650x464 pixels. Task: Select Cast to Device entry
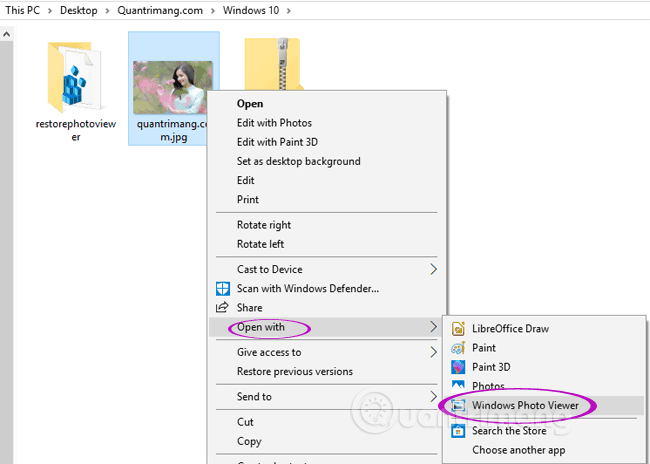[327, 269]
